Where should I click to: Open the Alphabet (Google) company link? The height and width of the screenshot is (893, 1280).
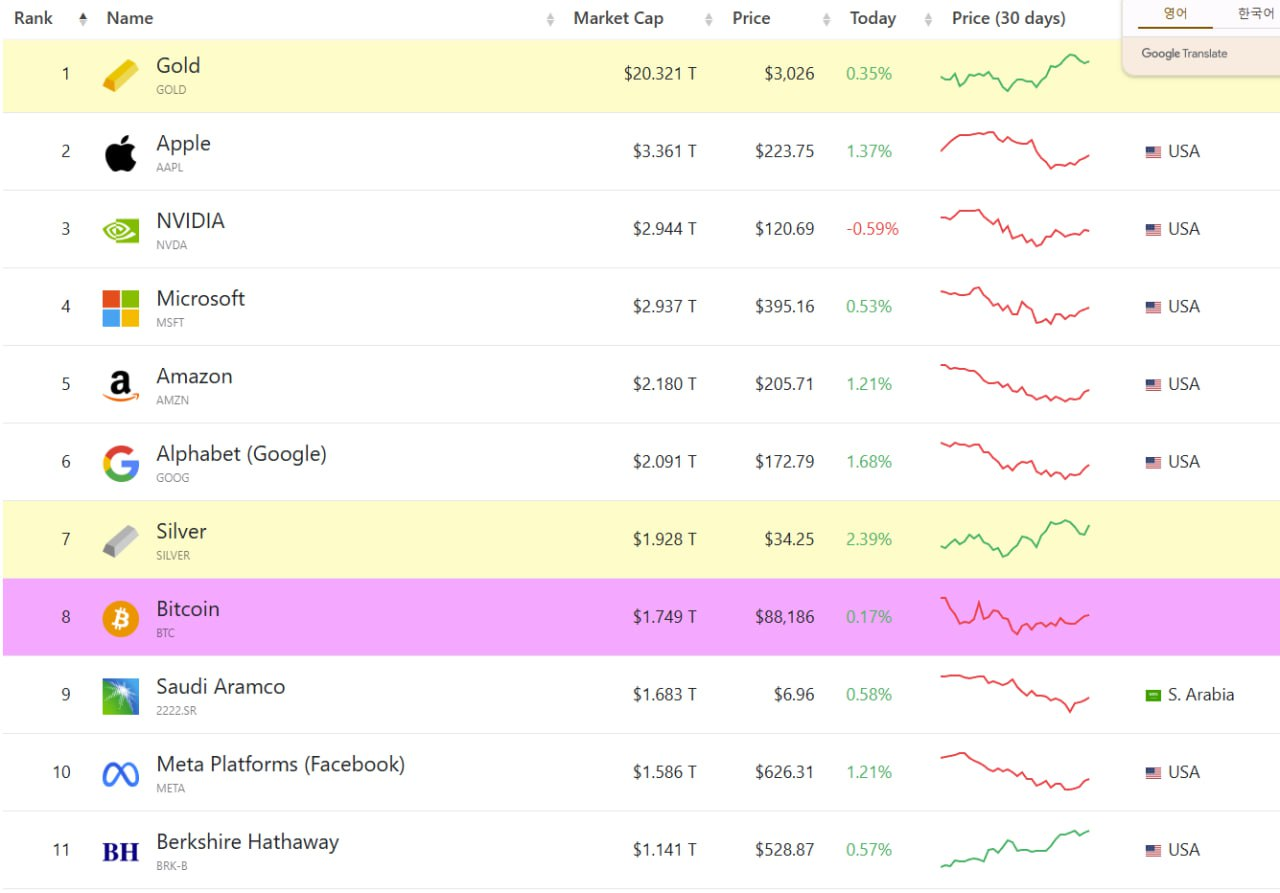click(241, 454)
